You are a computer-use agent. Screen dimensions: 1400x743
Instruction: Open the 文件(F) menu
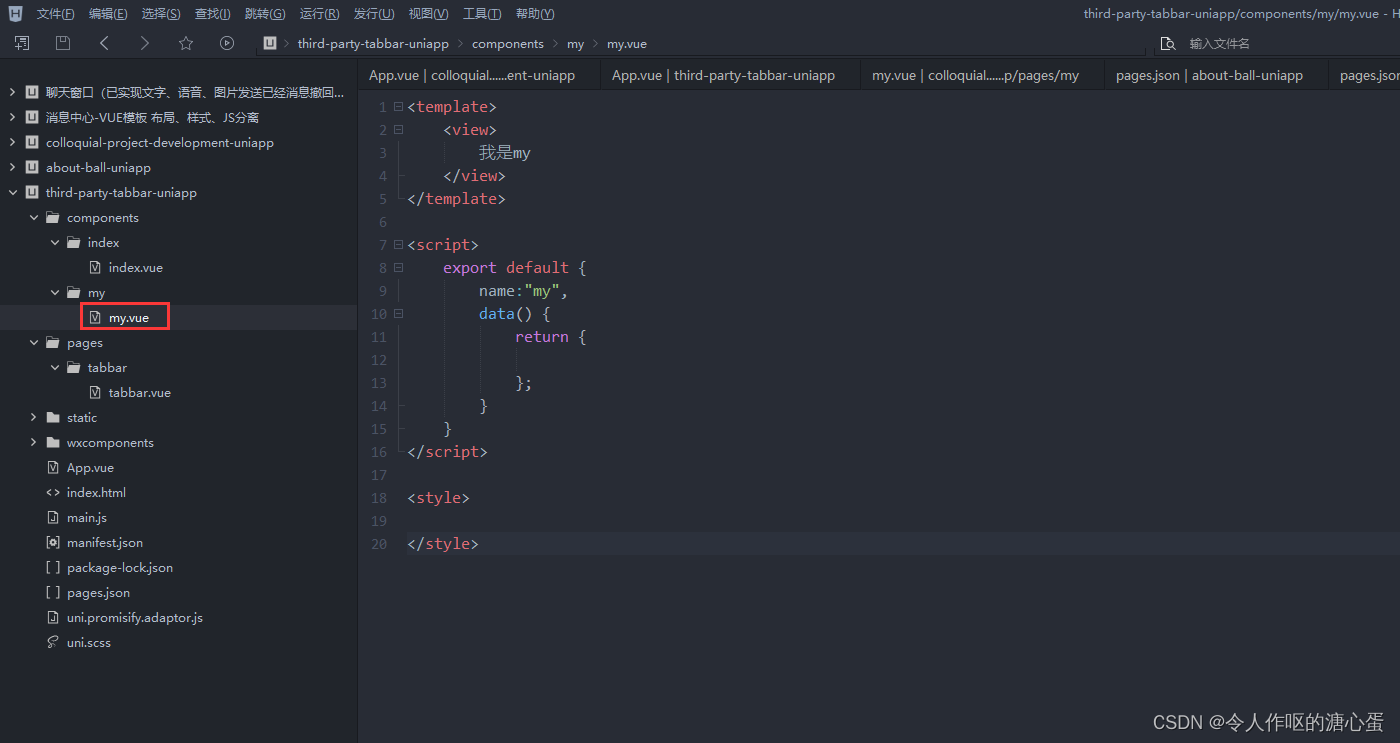(x=56, y=14)
